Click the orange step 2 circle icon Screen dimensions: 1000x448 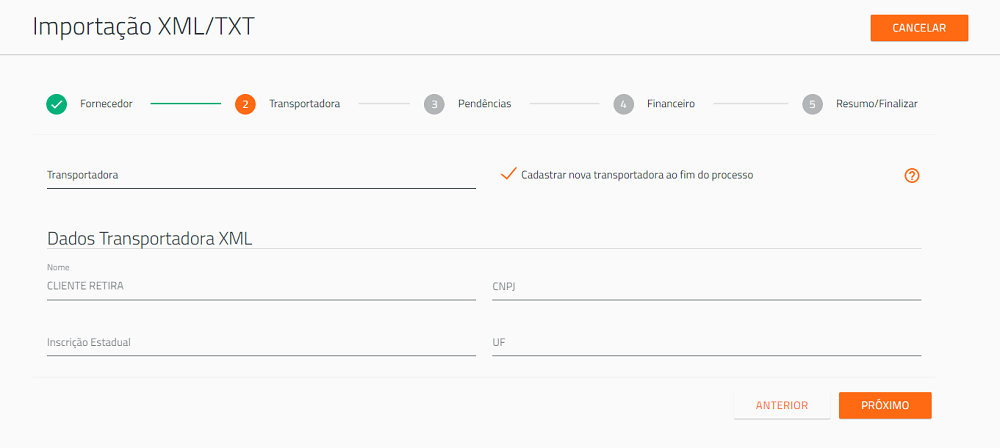tap(245, 104)
